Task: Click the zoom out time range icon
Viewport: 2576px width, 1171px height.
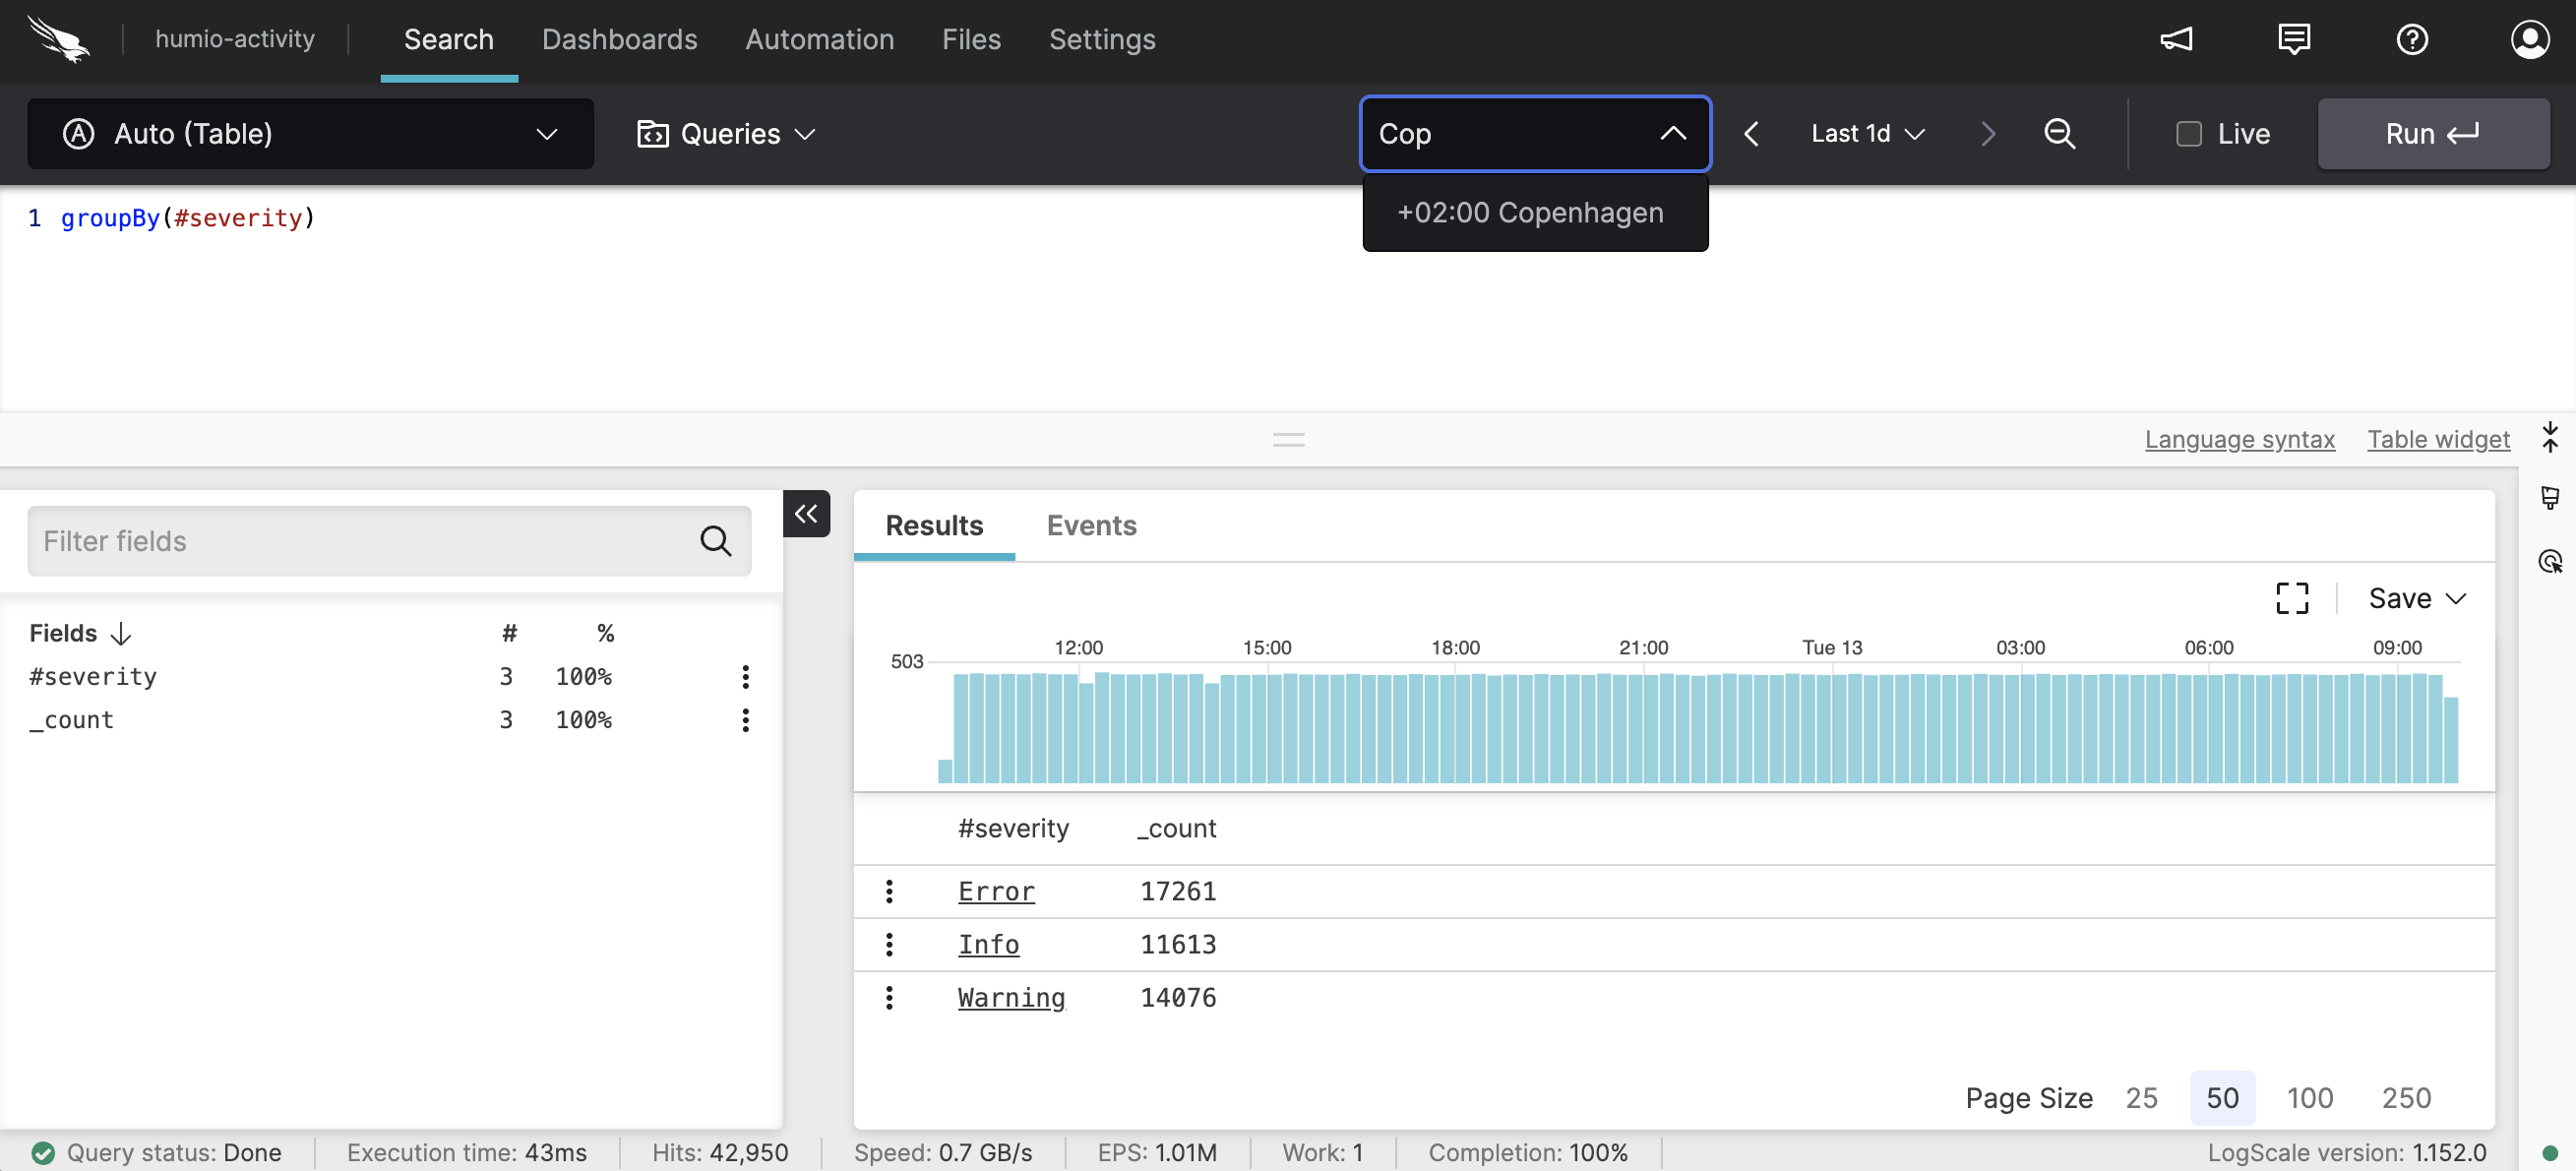Action: [2059, 134]
